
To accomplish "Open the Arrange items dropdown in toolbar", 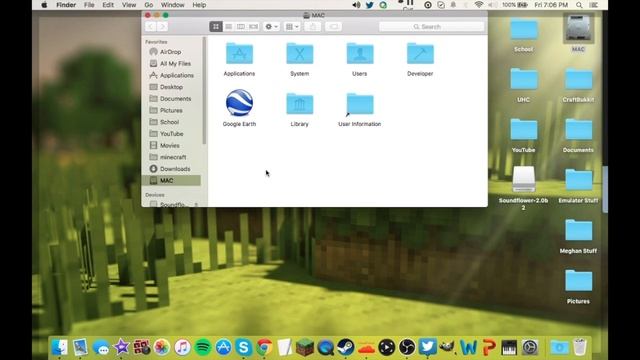I will (x=292, y=27).
